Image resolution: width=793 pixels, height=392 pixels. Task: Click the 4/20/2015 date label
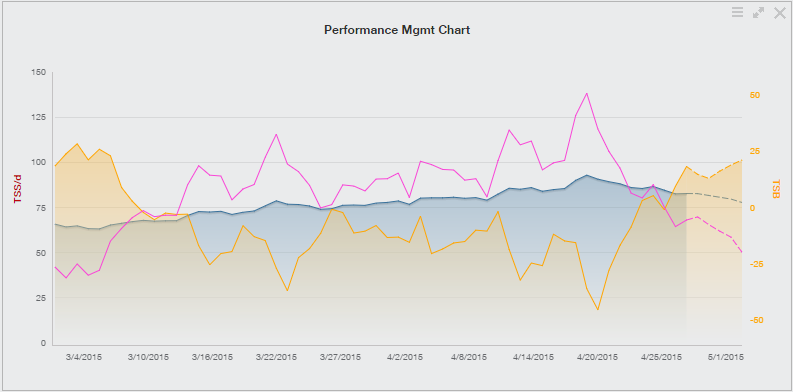pyautogui.click(x=597, y=357)
